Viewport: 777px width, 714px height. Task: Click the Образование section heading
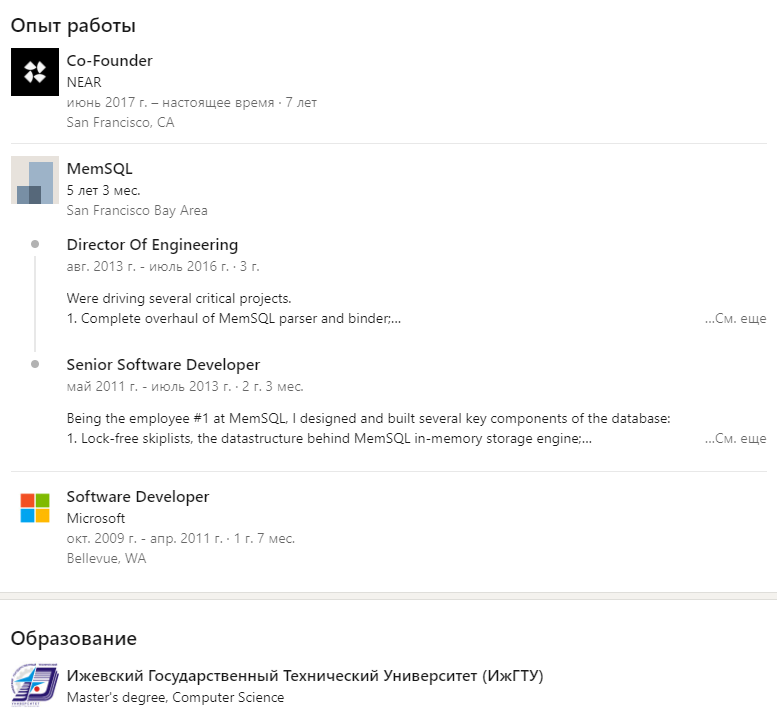click(x=73, y=638)
